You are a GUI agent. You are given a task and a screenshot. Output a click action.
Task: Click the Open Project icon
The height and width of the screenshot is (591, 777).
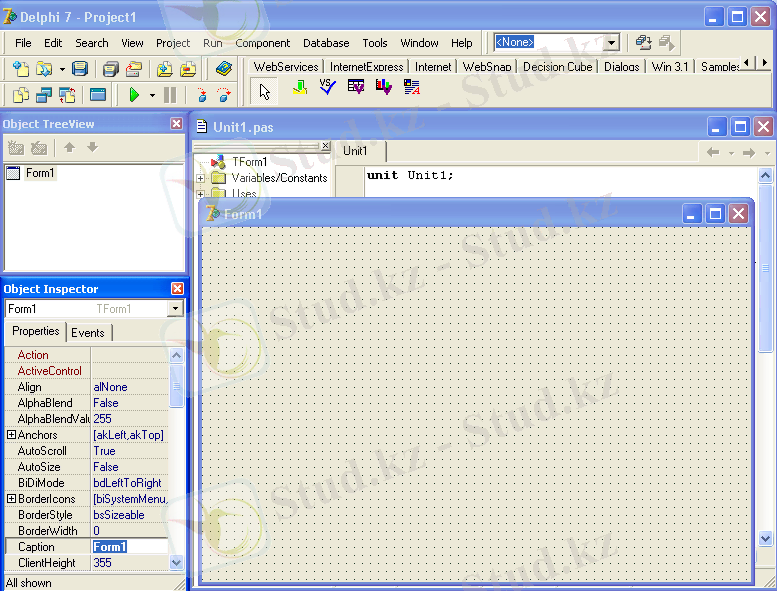(x=134, y=69)
